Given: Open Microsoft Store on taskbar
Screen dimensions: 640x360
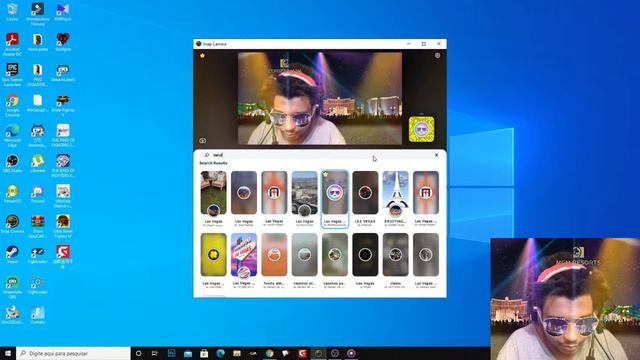Looking at the screenshot, I should (x=204, y=353).
